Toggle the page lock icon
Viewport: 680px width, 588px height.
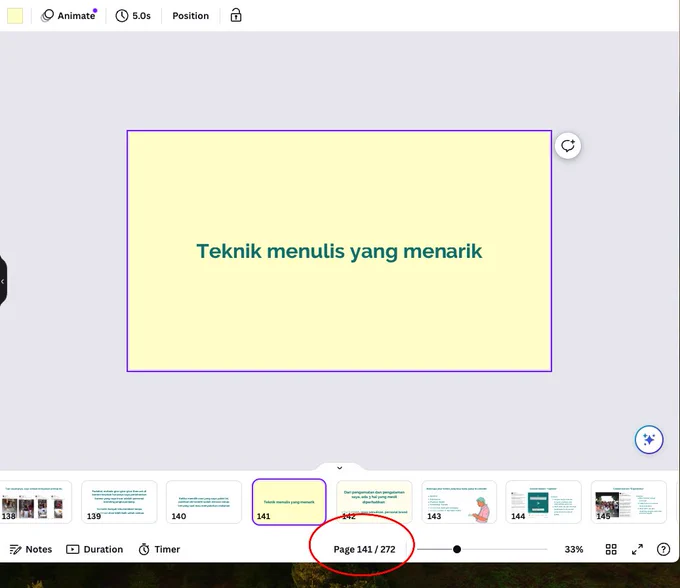236,15
